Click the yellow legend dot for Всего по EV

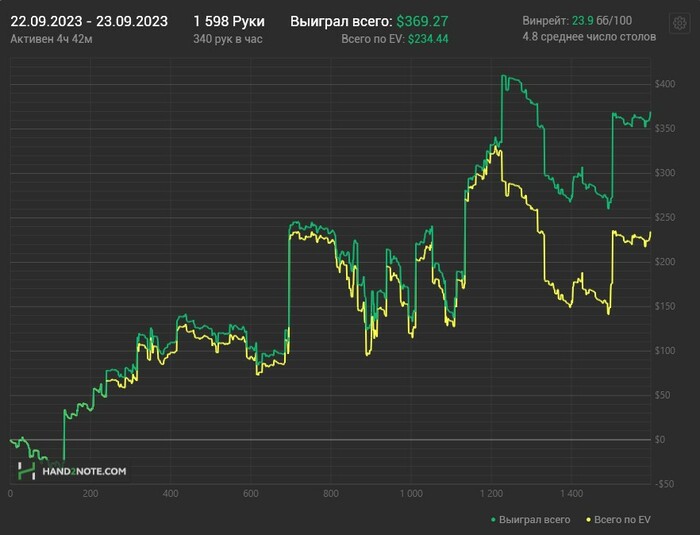(588, 520)
